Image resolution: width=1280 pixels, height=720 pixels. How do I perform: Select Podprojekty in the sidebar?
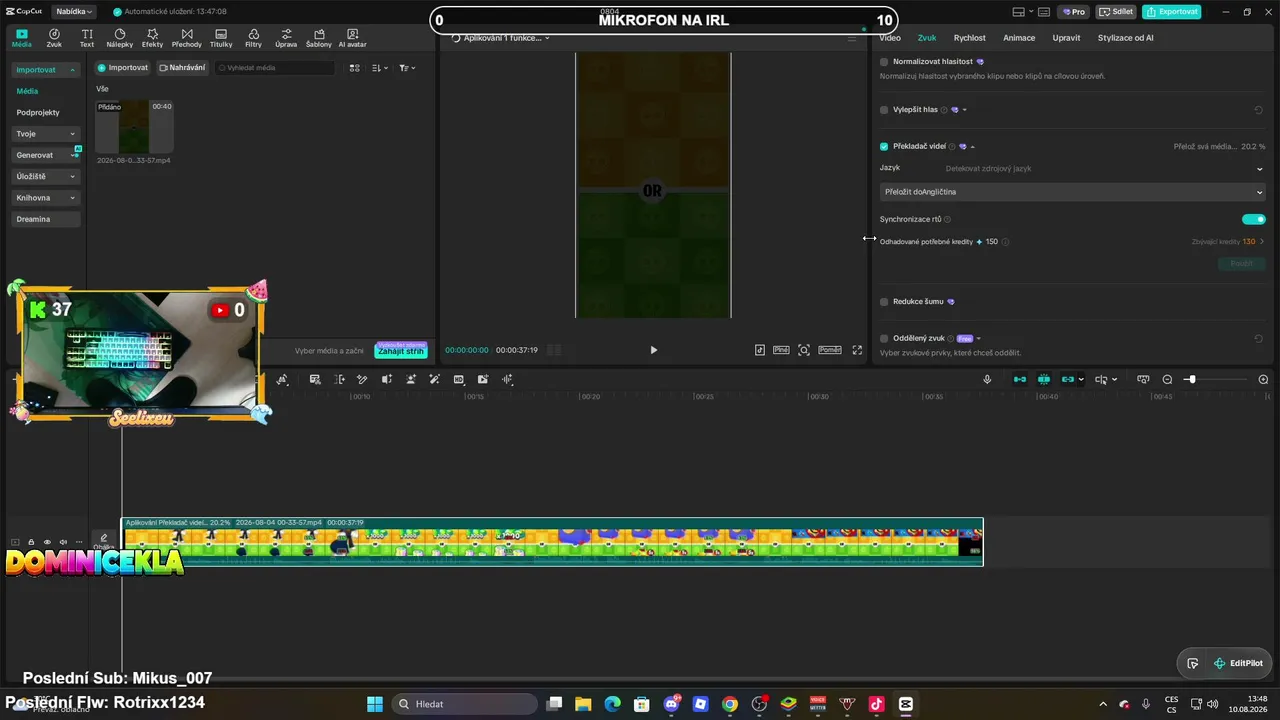38,113
